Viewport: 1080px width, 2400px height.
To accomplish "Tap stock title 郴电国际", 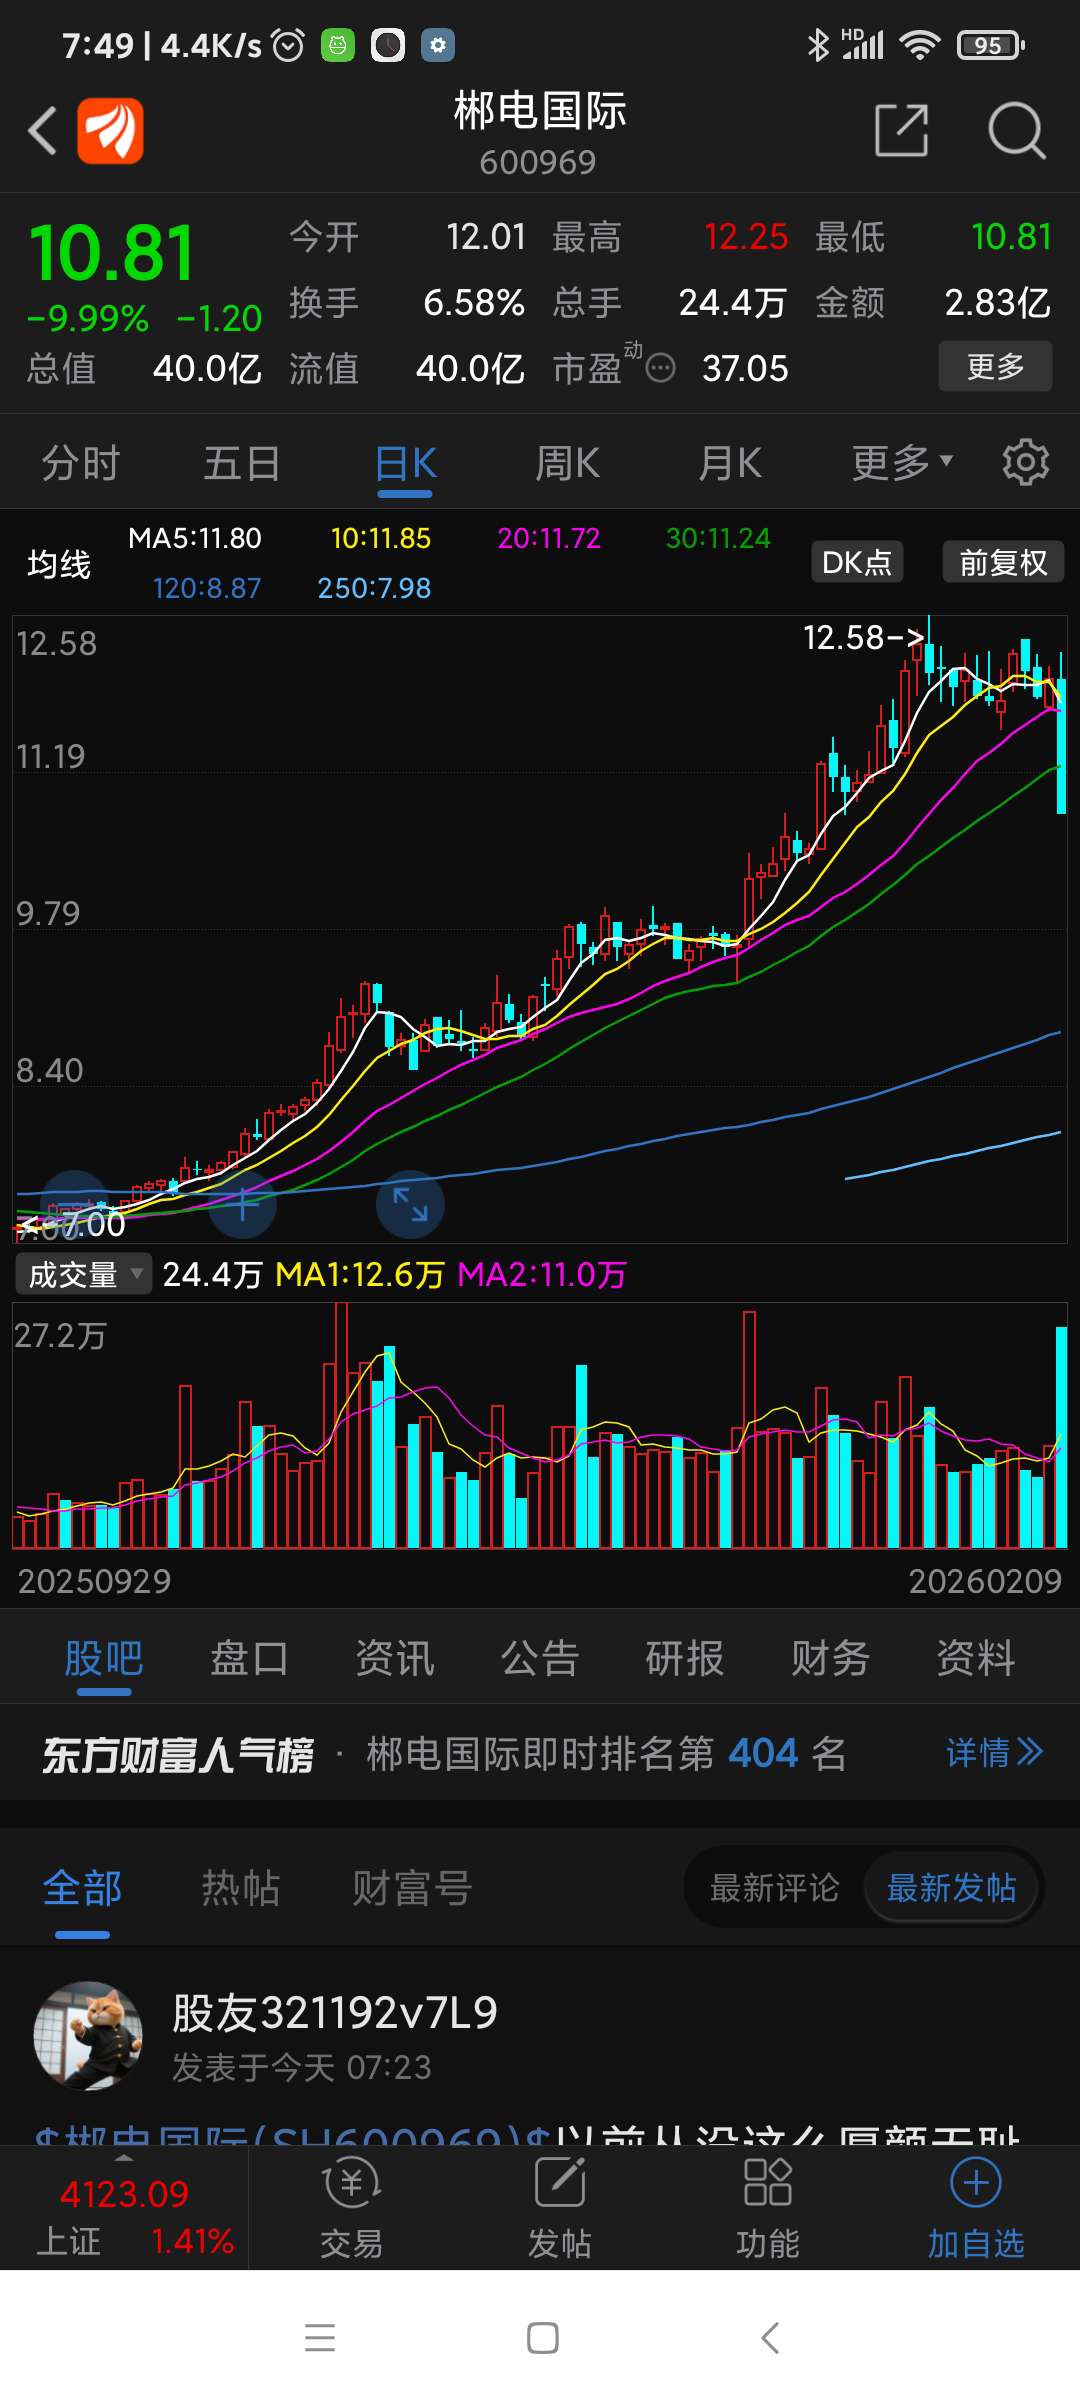I will point(540,110).
